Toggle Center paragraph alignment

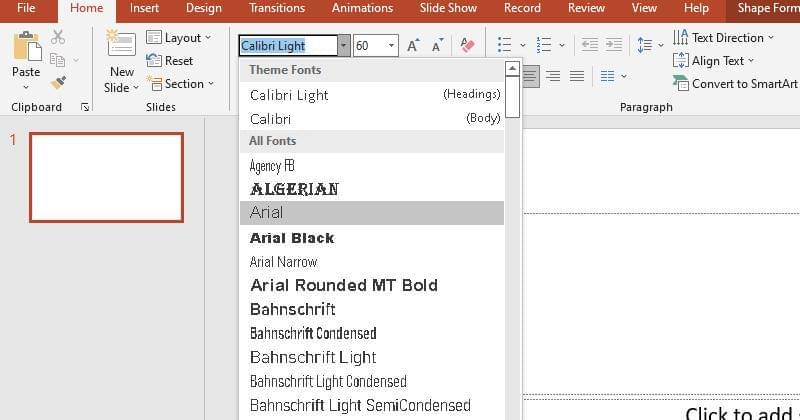pyautogui.click(x=529, y=76)
